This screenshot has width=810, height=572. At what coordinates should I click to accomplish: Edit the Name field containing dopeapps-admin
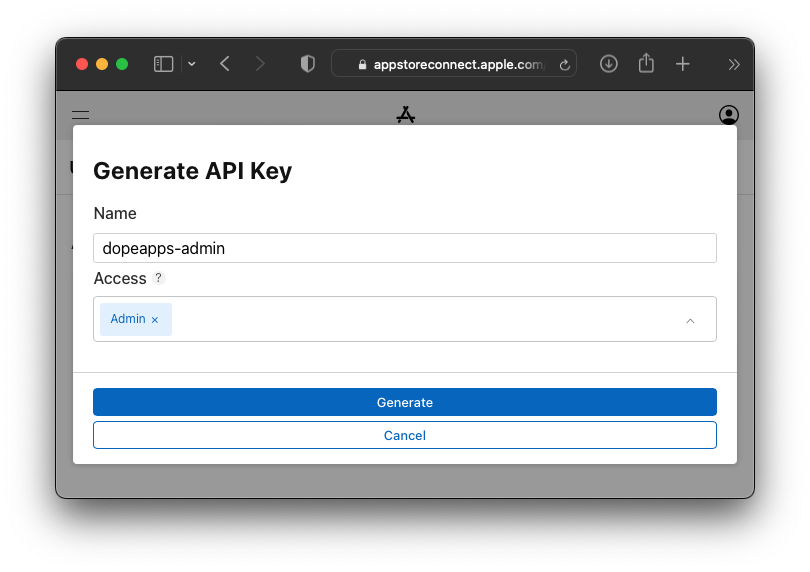pyautogui.click(x=405, y=248)
